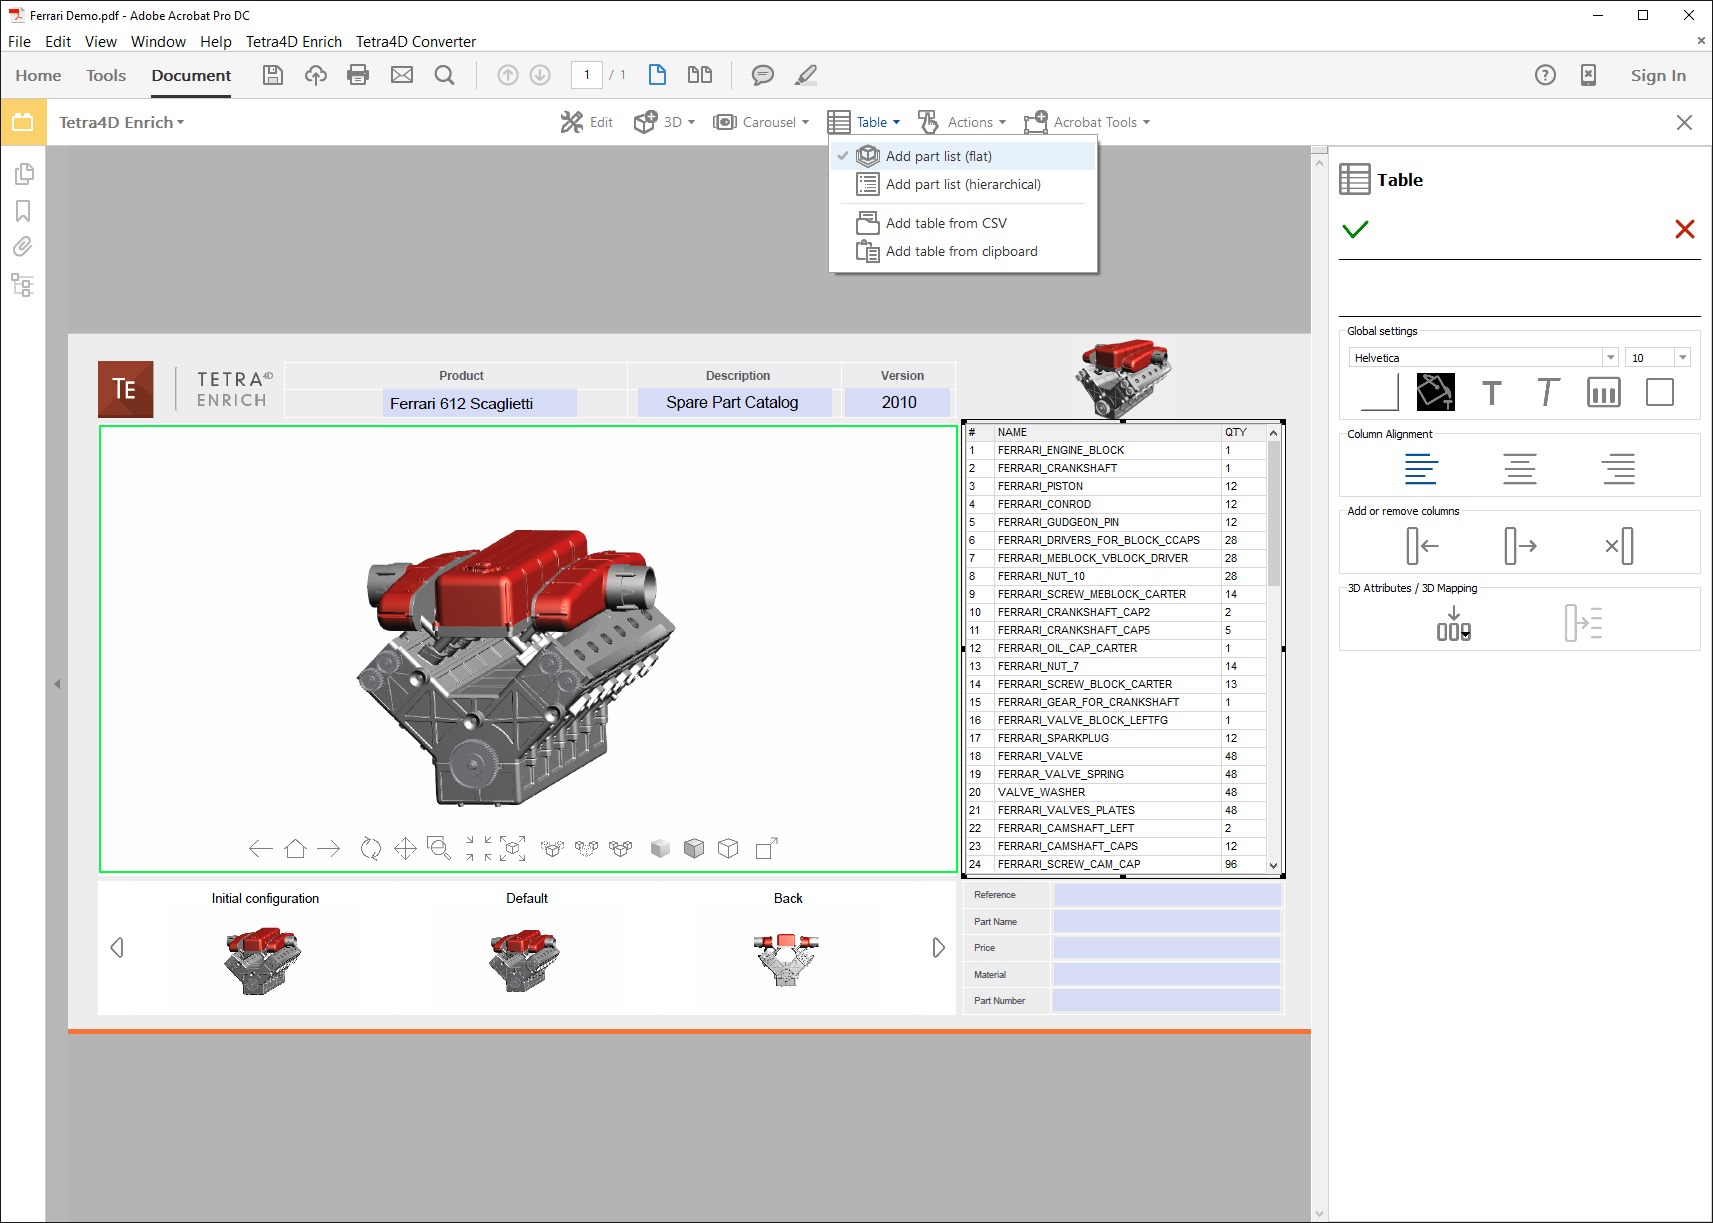Click the Sign In button
Viewport: 1713px width, 1223px height.
point(1657,75)
